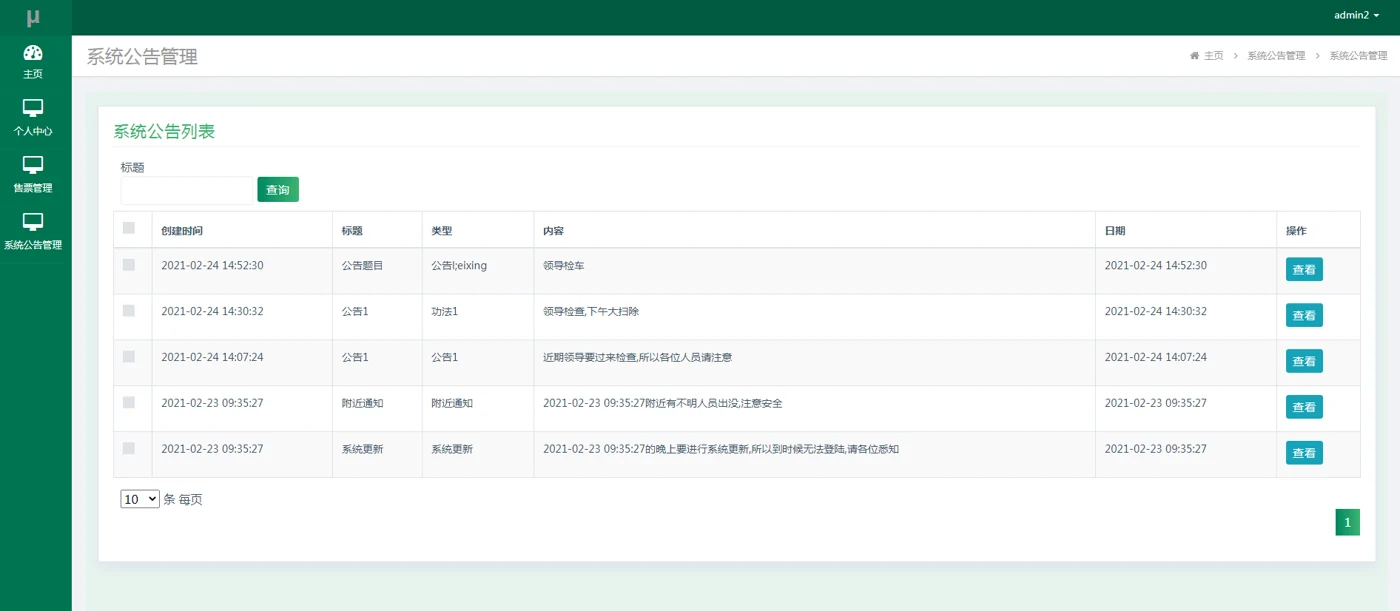Select the checkbox for the 14:07:24 announcement row

pyautogui.click(x=129, y=357)
